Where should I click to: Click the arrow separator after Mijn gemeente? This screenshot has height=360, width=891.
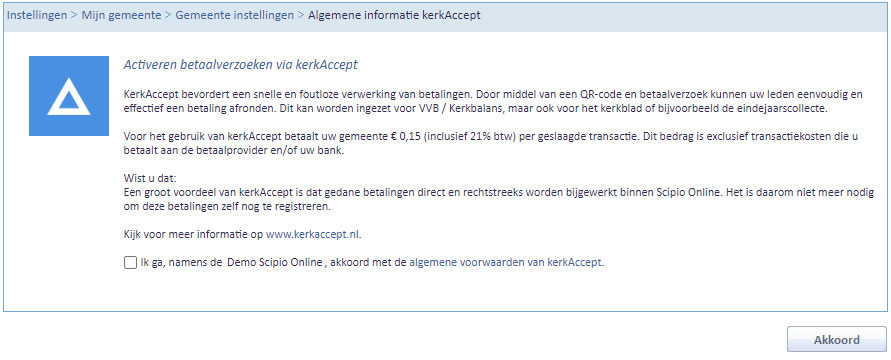coord(168,15)
